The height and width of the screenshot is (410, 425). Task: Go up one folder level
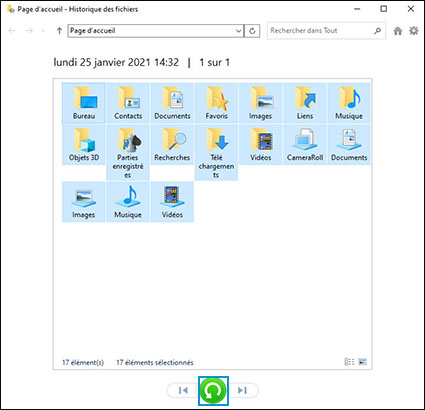pos(59,31)
